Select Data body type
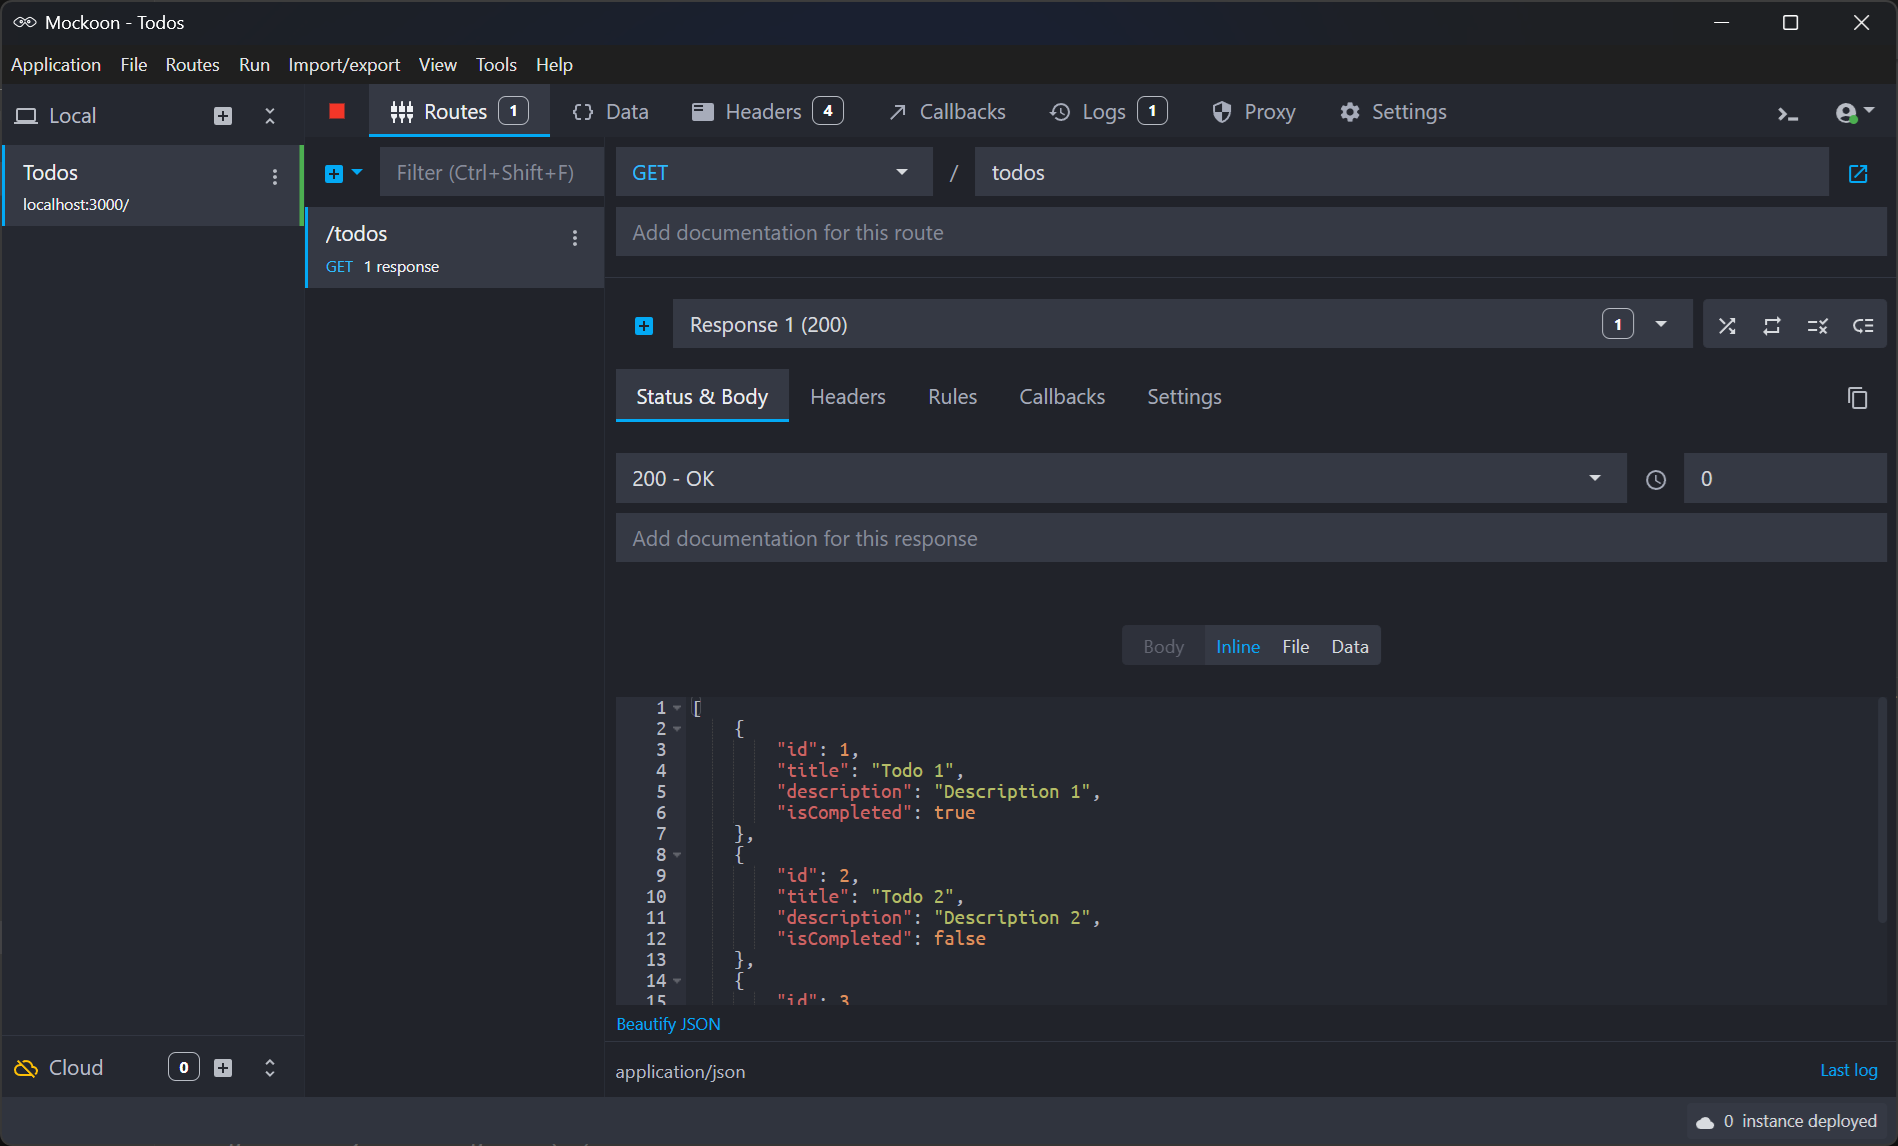 pos(1350,646)
